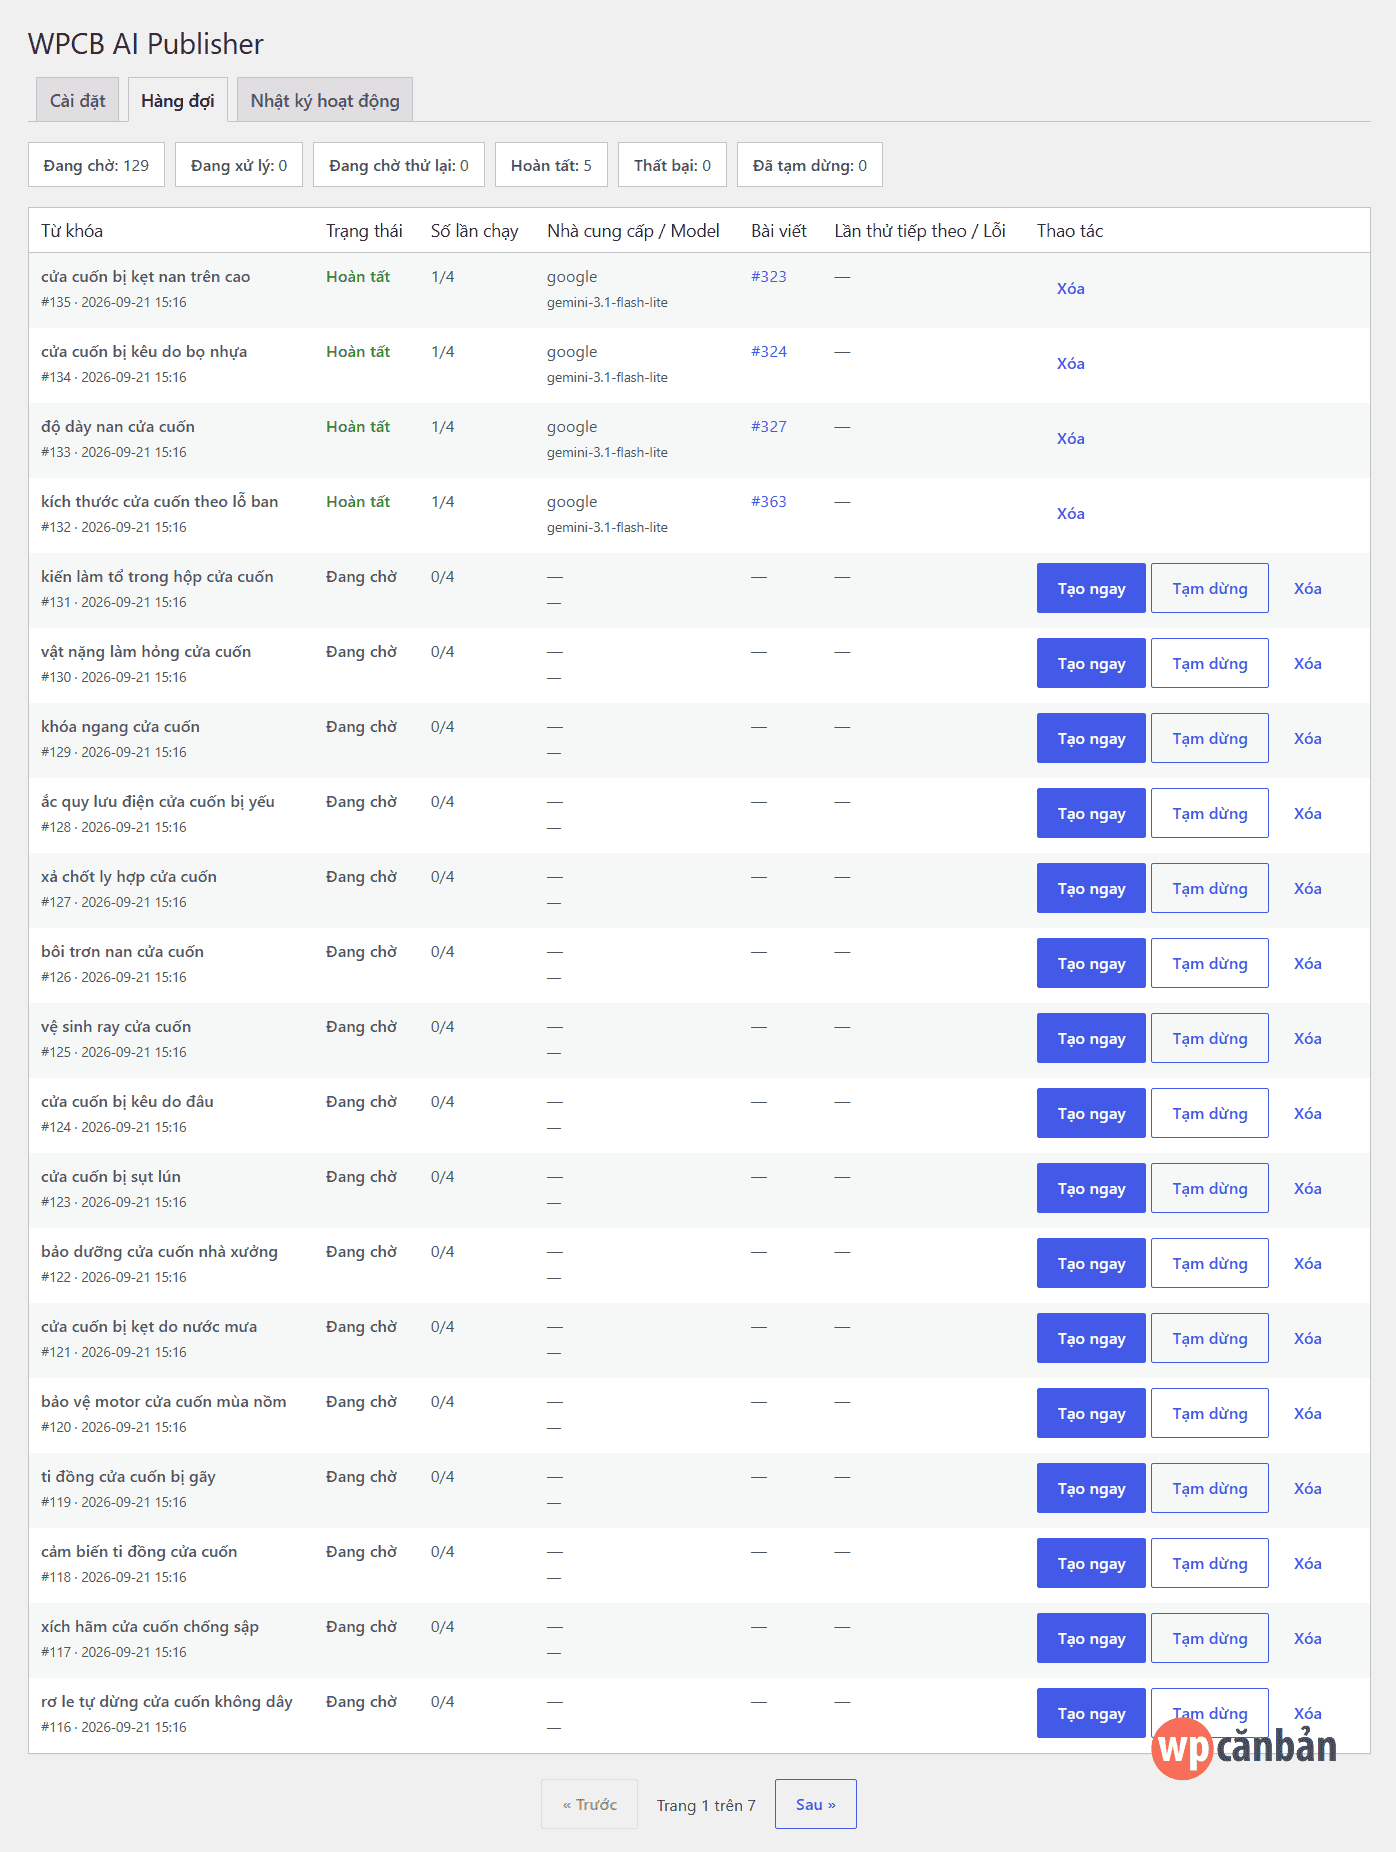Show Đã tạm dừng: 0 items

click(810, 165)
